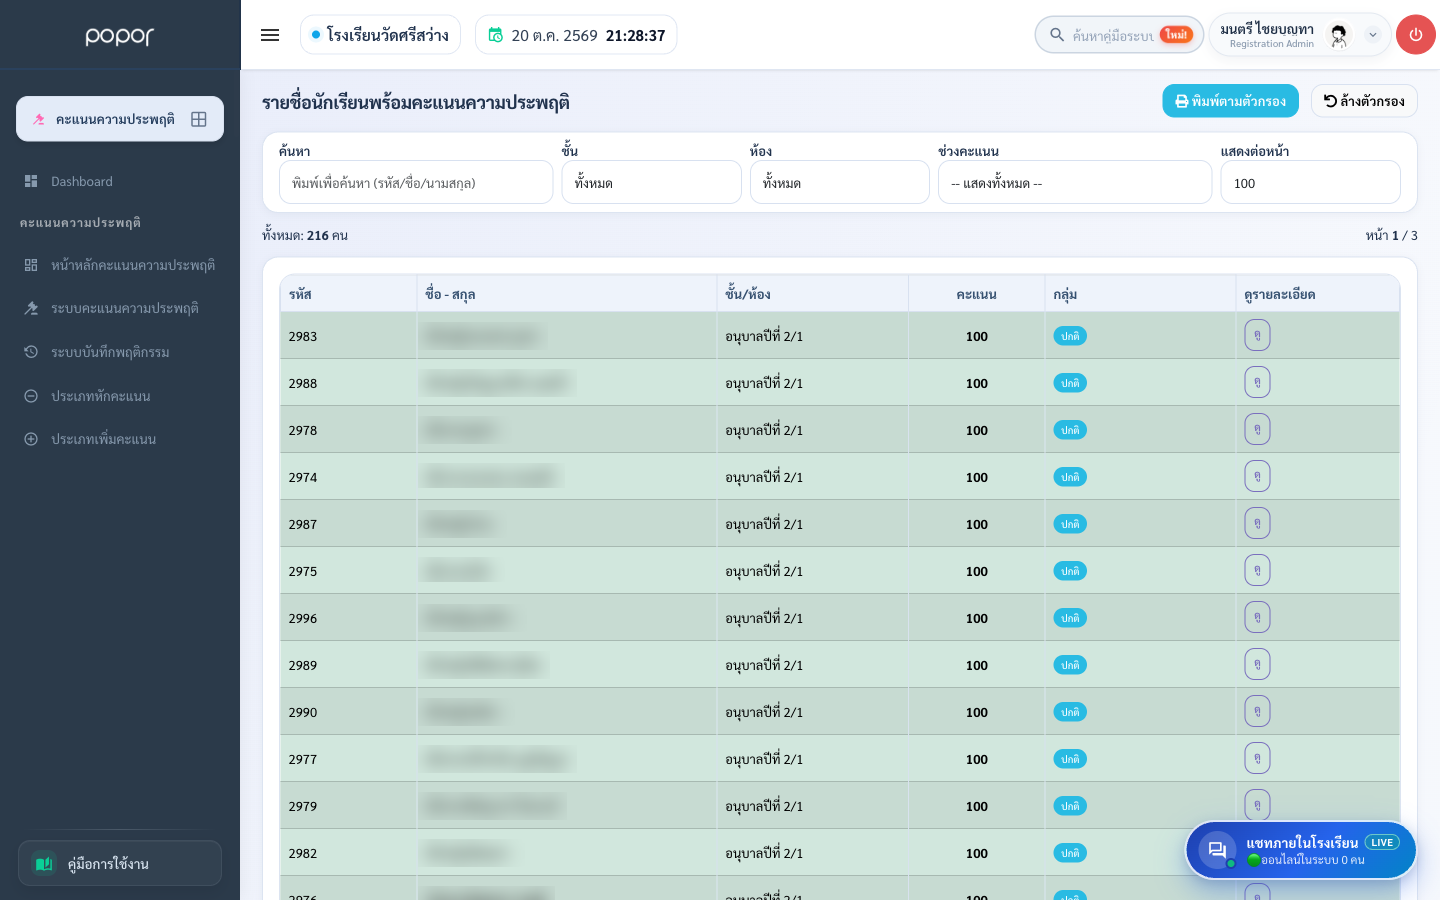Open ประเภทเพิ่มคะแนน menu item
This screenshot has width=1440, height=900.
(x=120, y=439)
